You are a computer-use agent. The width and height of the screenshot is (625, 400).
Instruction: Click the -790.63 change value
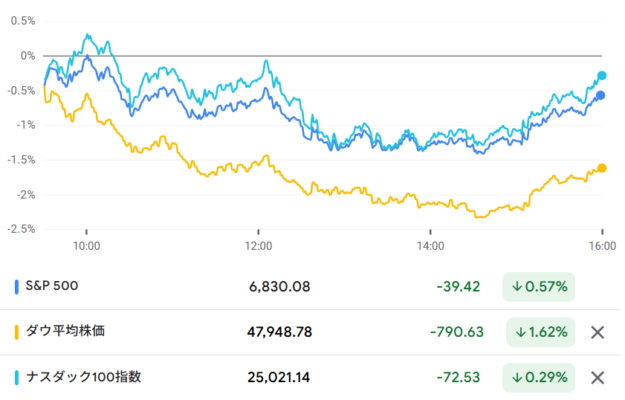454,332
